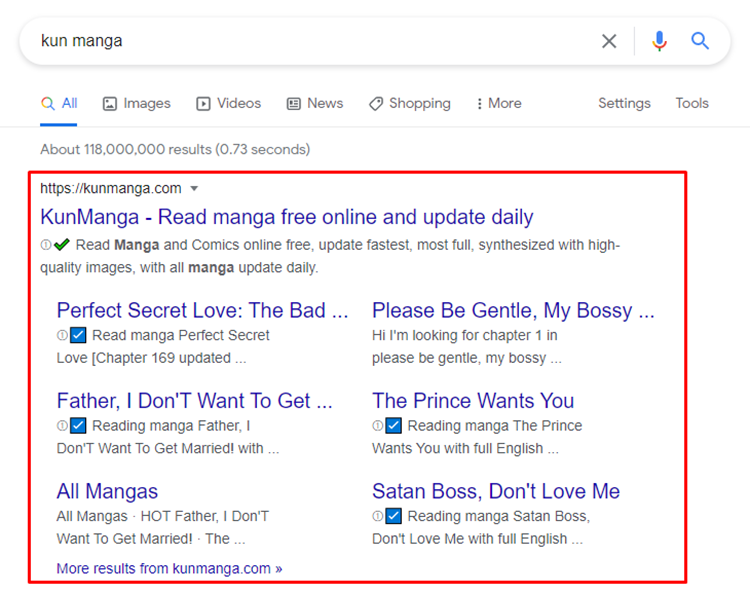Image resolution: width=750 pixels, height=593 pixels.
Task: Open All Mangas sitelink
Action: pyautogui.click(x=107, y=492)
